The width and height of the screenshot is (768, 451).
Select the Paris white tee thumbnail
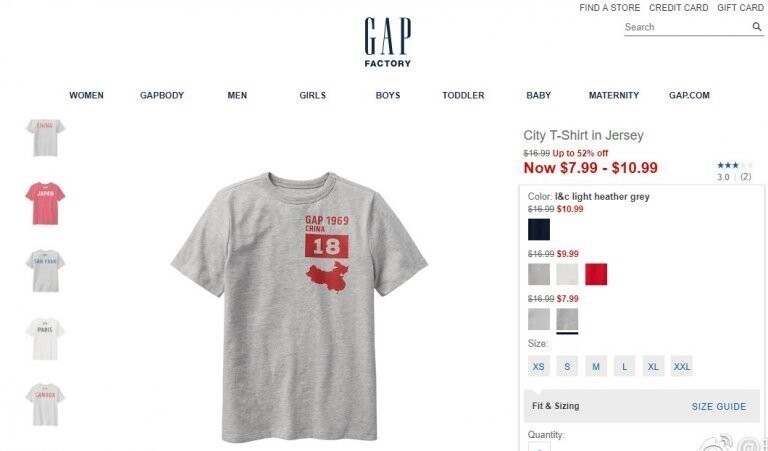[45, 339]
